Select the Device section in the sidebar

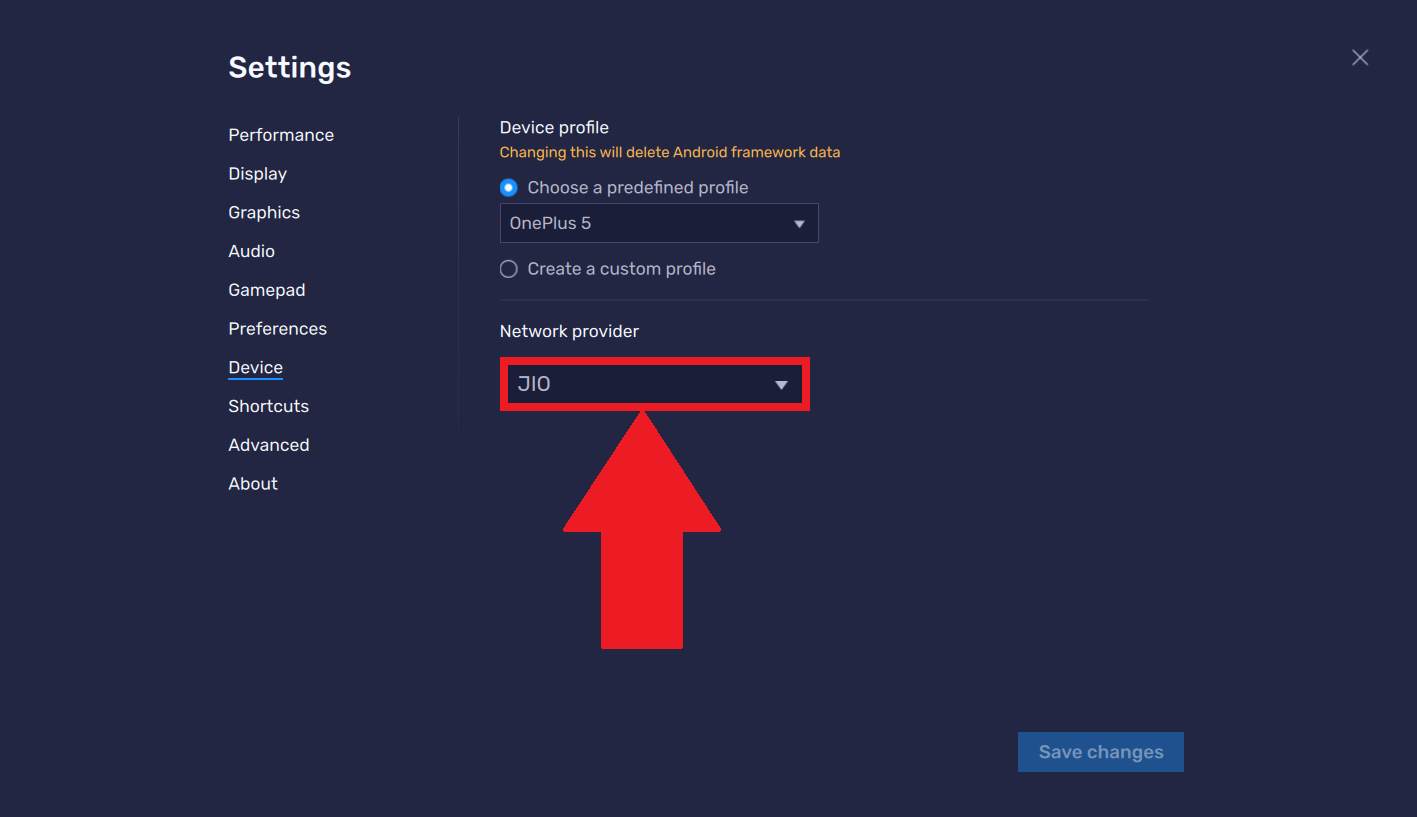tap(255, 368)
